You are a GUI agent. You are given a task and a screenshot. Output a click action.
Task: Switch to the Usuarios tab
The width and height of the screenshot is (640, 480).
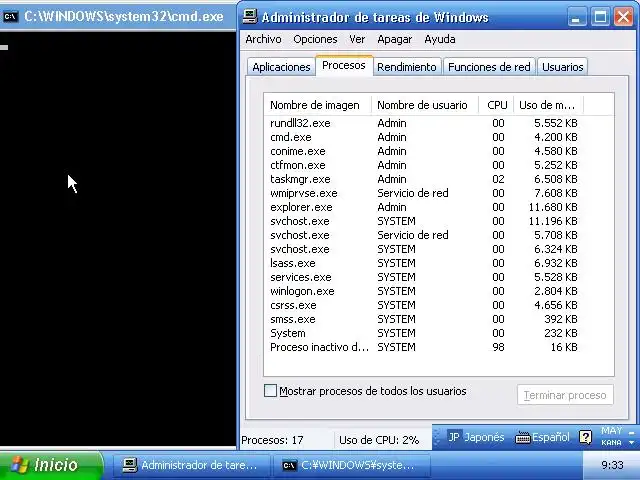[x=562, y=67]
